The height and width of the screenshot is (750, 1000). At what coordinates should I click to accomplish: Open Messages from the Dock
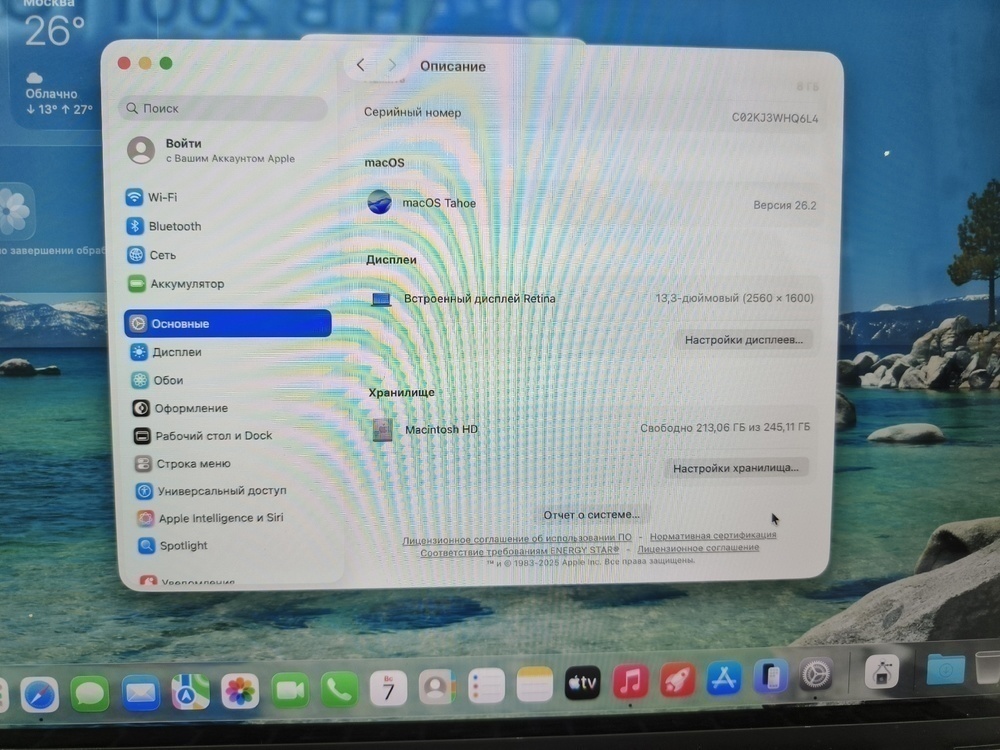coord(89,693)
